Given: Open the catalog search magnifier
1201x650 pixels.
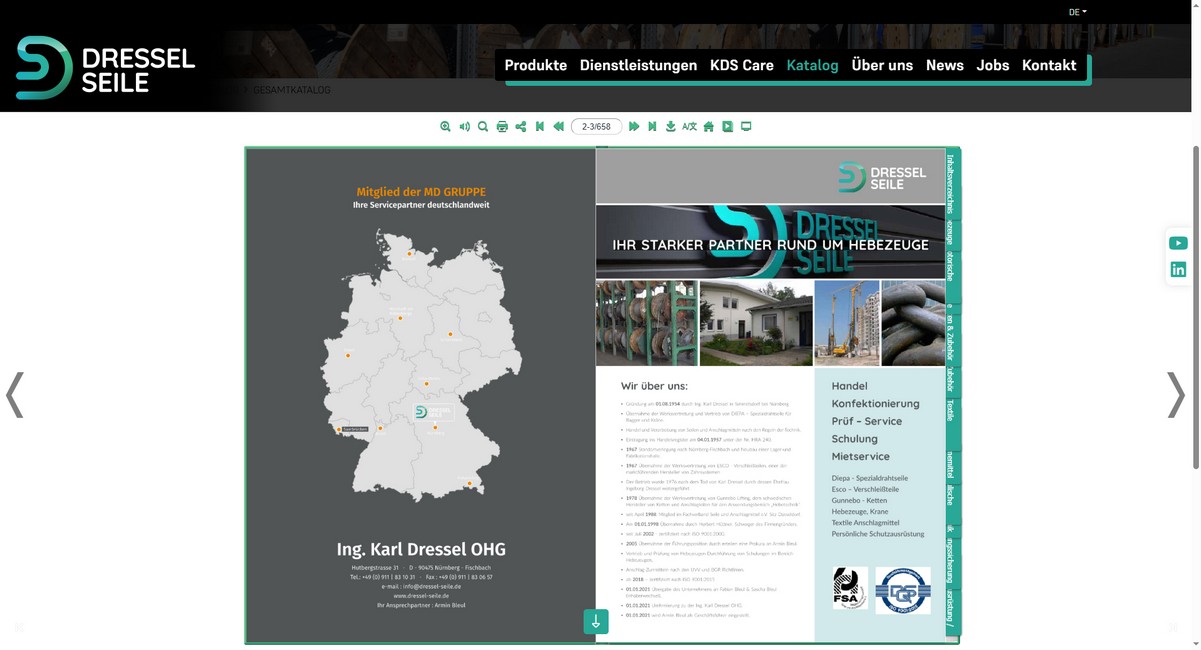Looking at the screenshot, I should (x=483, y=127).
